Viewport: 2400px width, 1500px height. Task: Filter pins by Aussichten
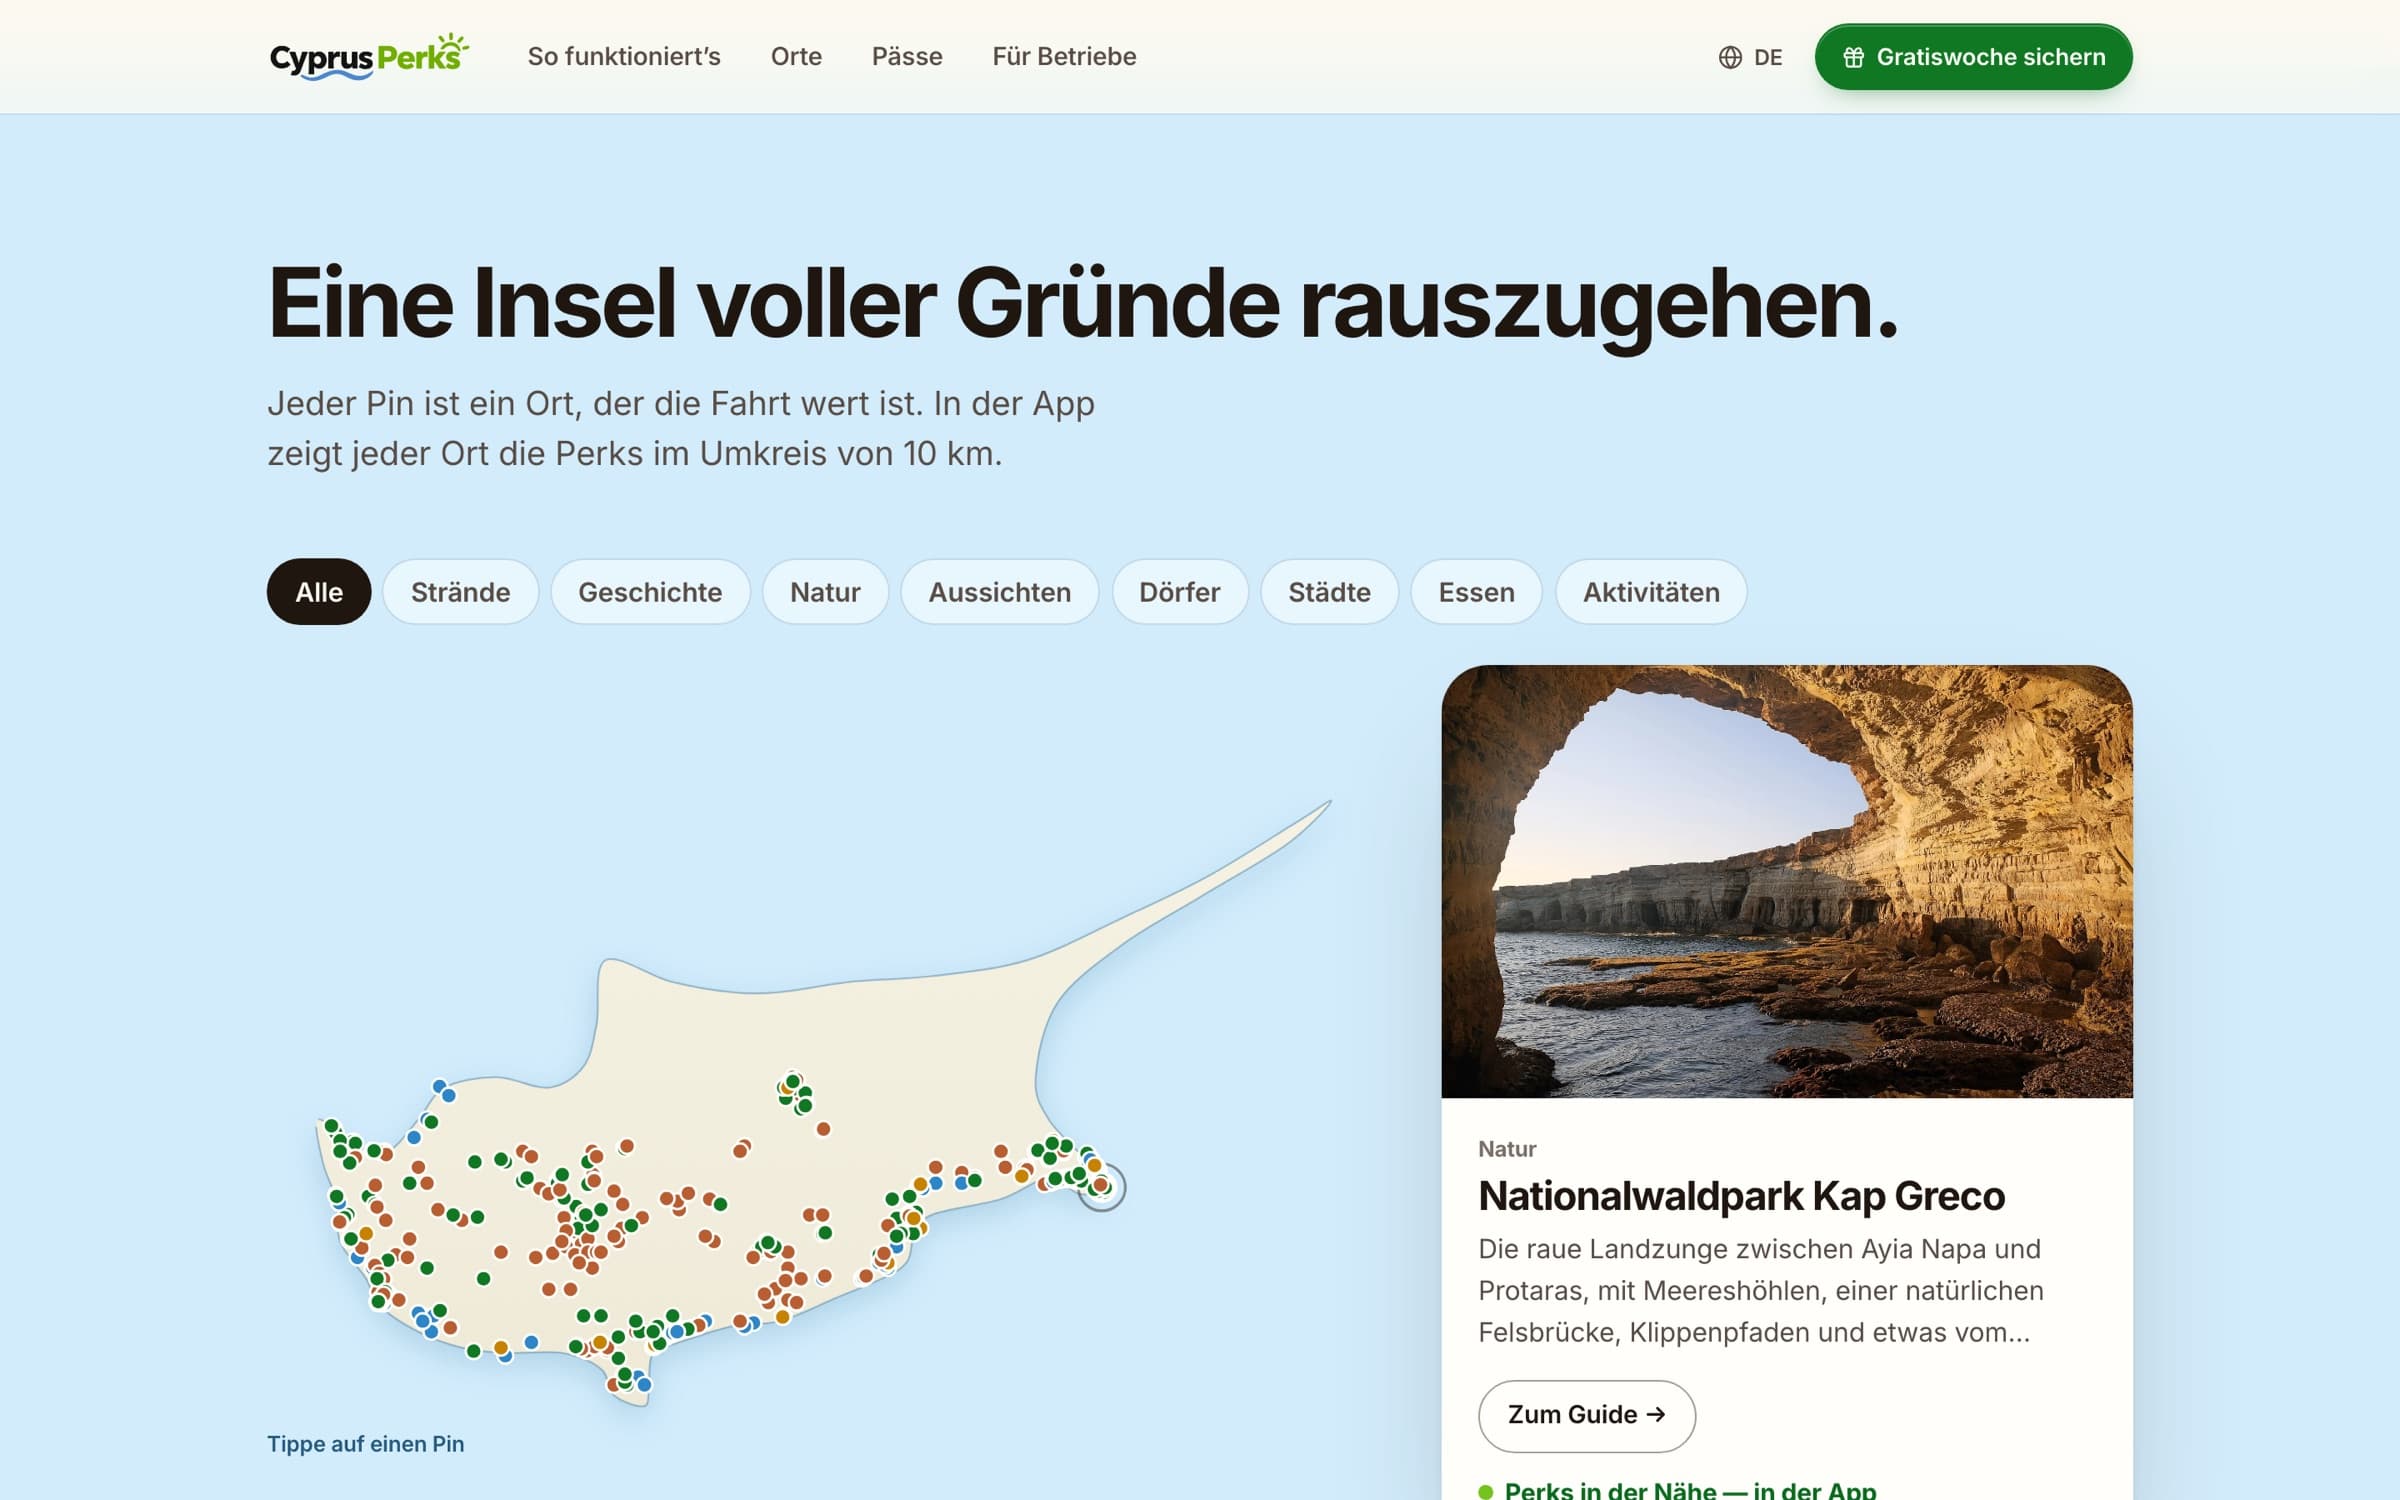click(1000, 592)
